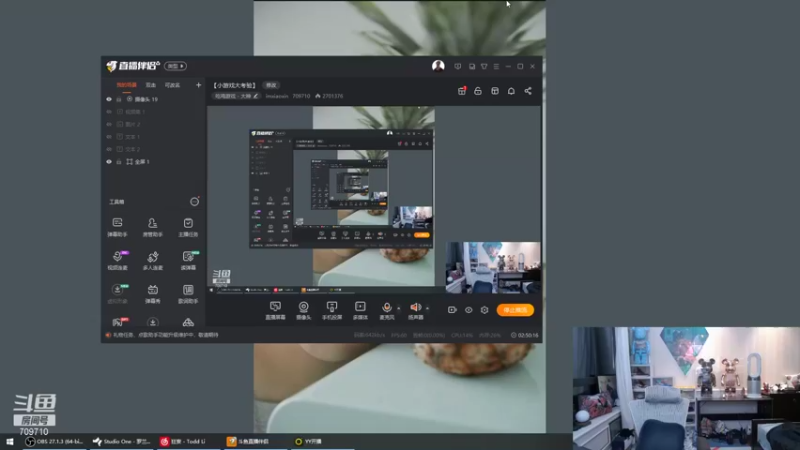Expand the speaker volume arrow
Screen dimensions: 800x450
click(428, 308)
